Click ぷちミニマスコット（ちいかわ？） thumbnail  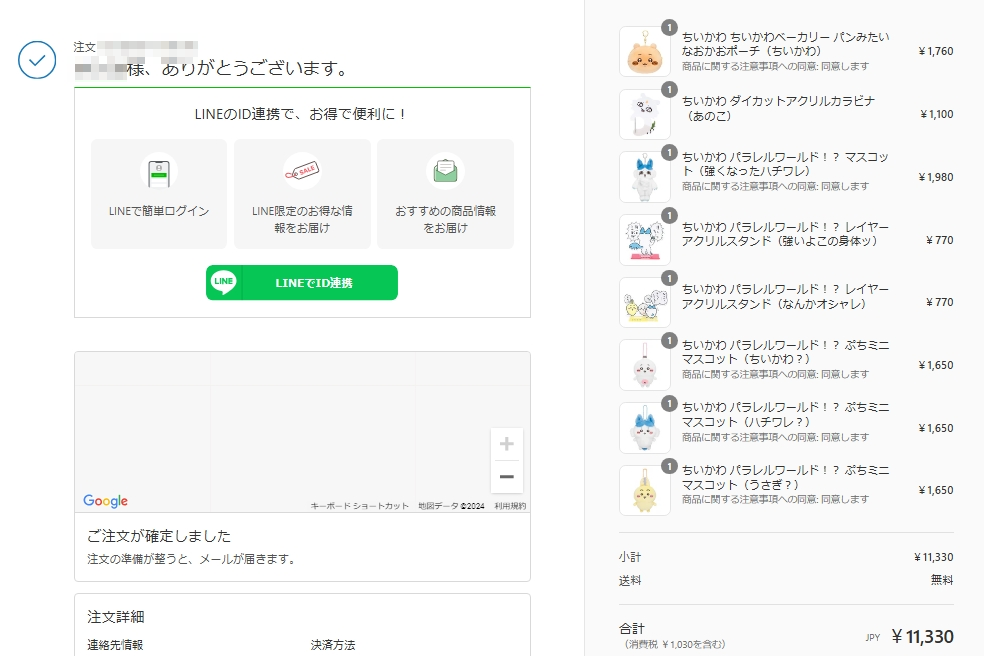[644, 365]
